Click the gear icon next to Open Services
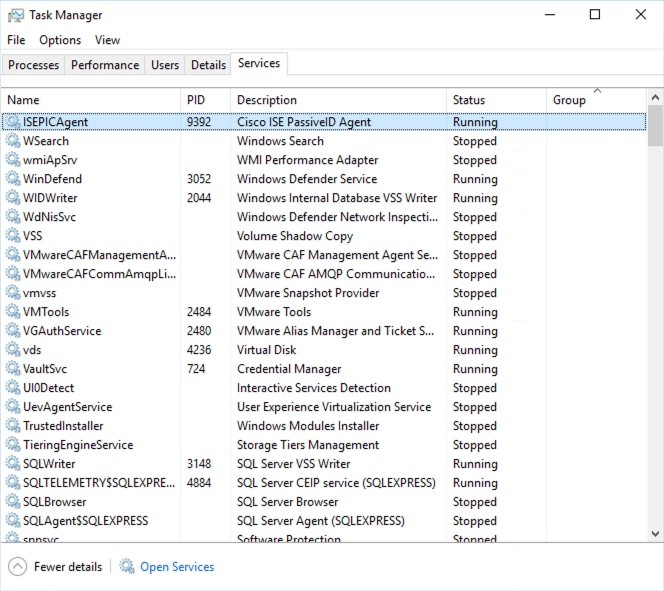Viewport: 664px width, 591px height. point(127,566)
